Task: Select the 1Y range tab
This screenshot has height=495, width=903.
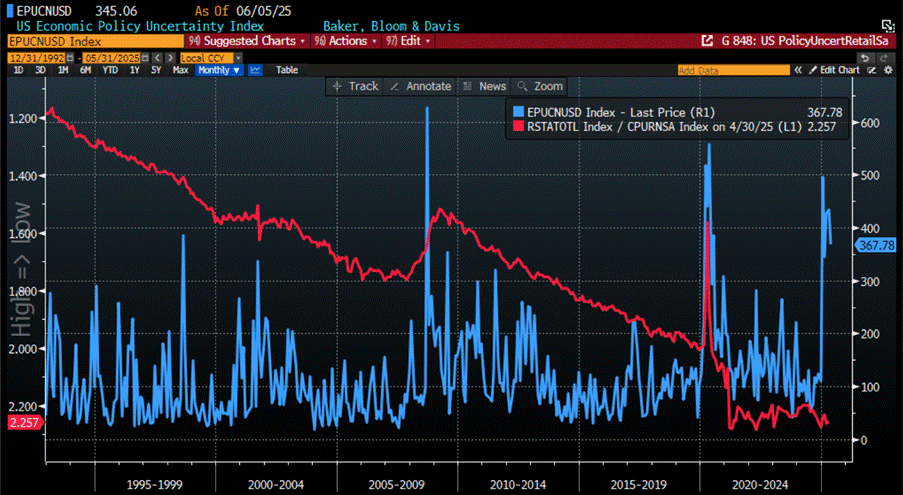Action: pyautogui.click(x=134, y=70)
